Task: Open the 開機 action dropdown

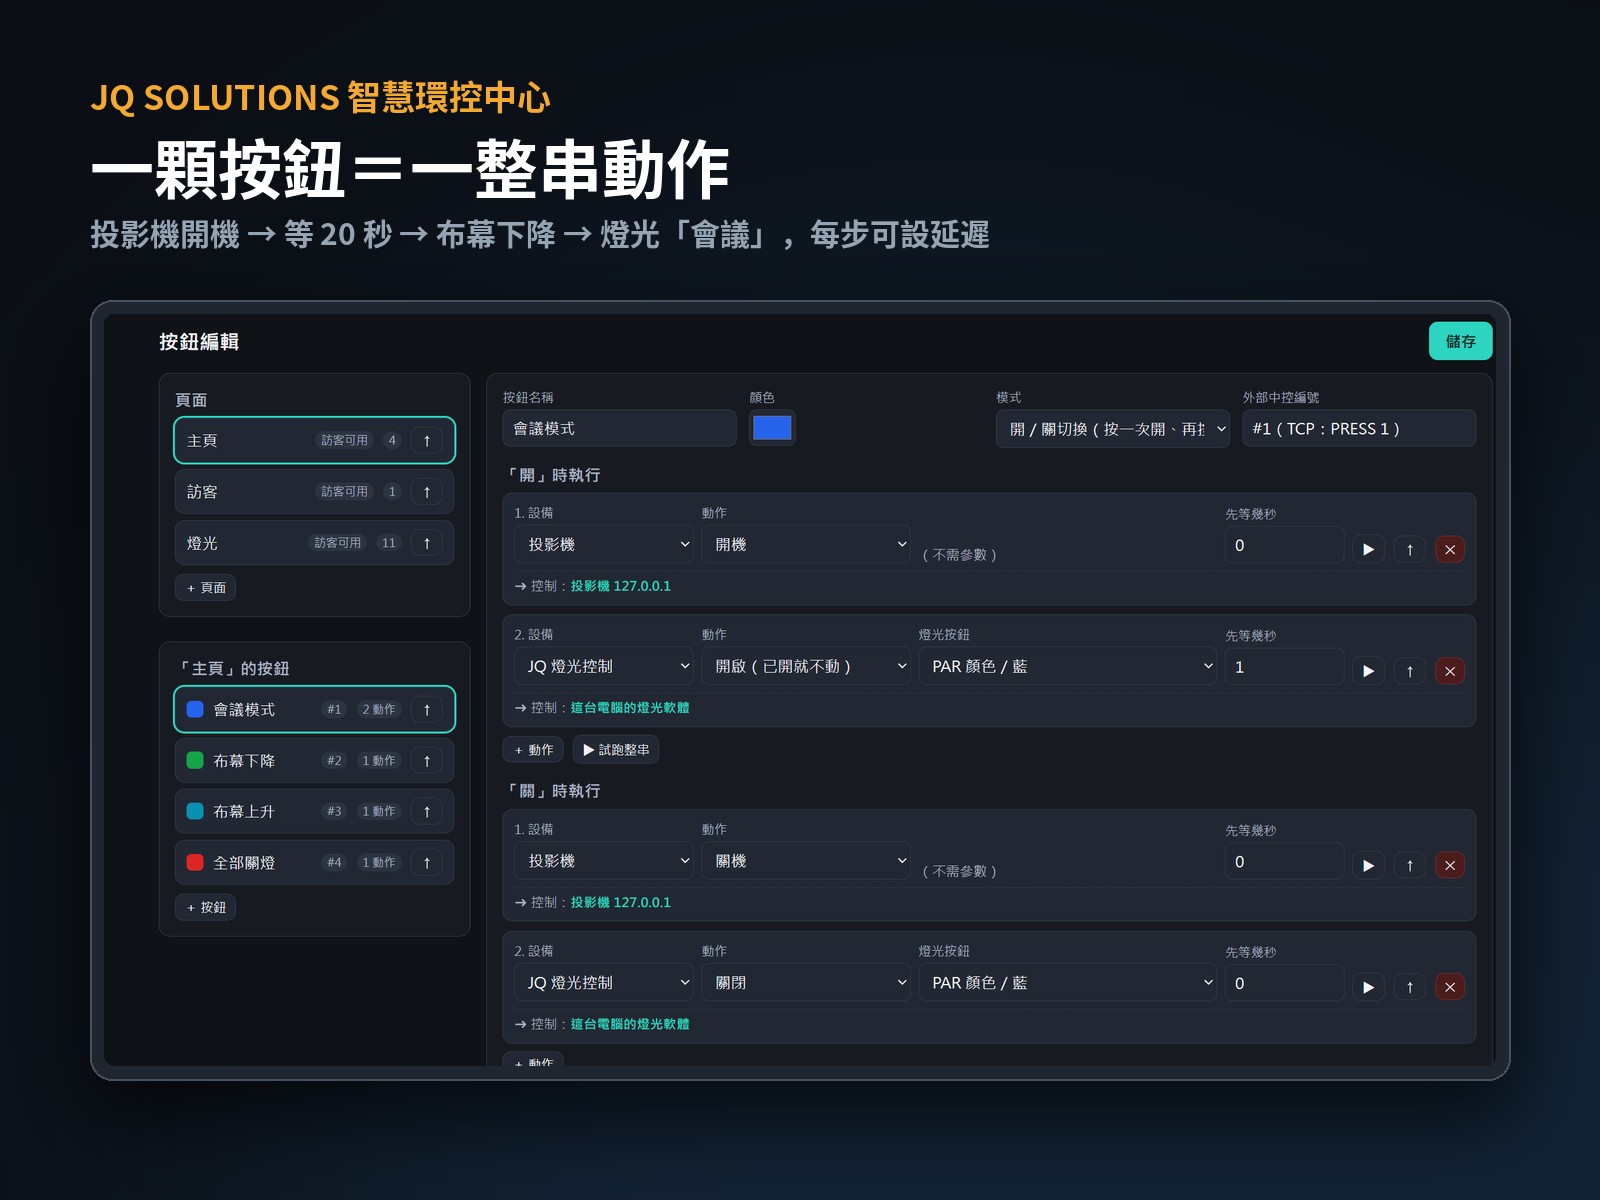Action: pyautogui.click(x=806, y=544)
